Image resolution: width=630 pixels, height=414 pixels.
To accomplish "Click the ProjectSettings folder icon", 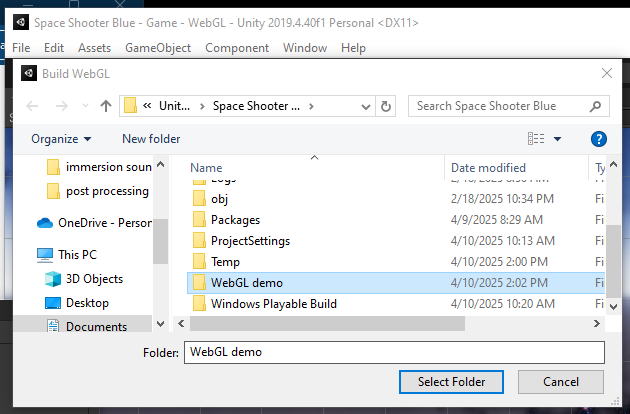I will tap(199, 241).
